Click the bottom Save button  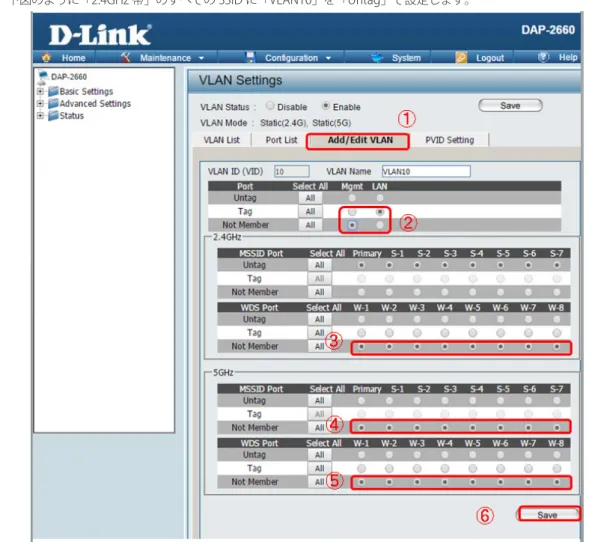coord(547,515)
